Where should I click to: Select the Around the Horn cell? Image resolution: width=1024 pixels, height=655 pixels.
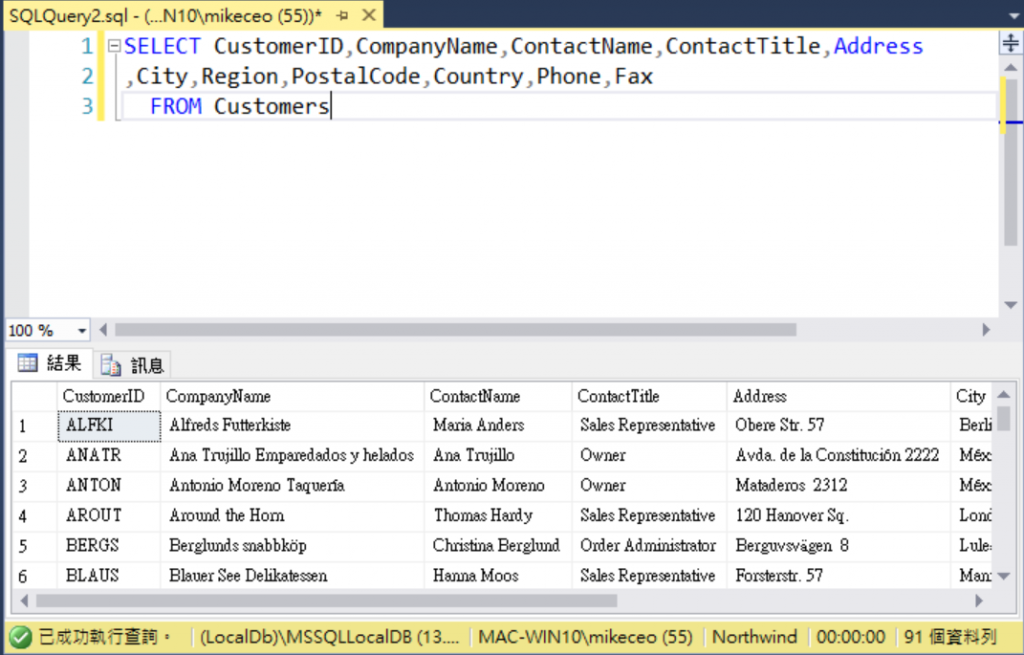293,516
